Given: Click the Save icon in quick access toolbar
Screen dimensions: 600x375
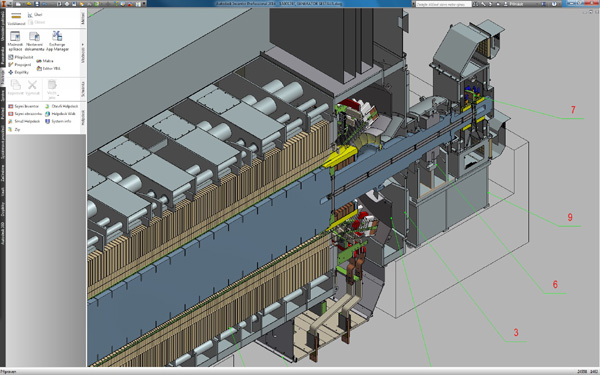Looking at the screenshot, I should click(x=37, y=4).
